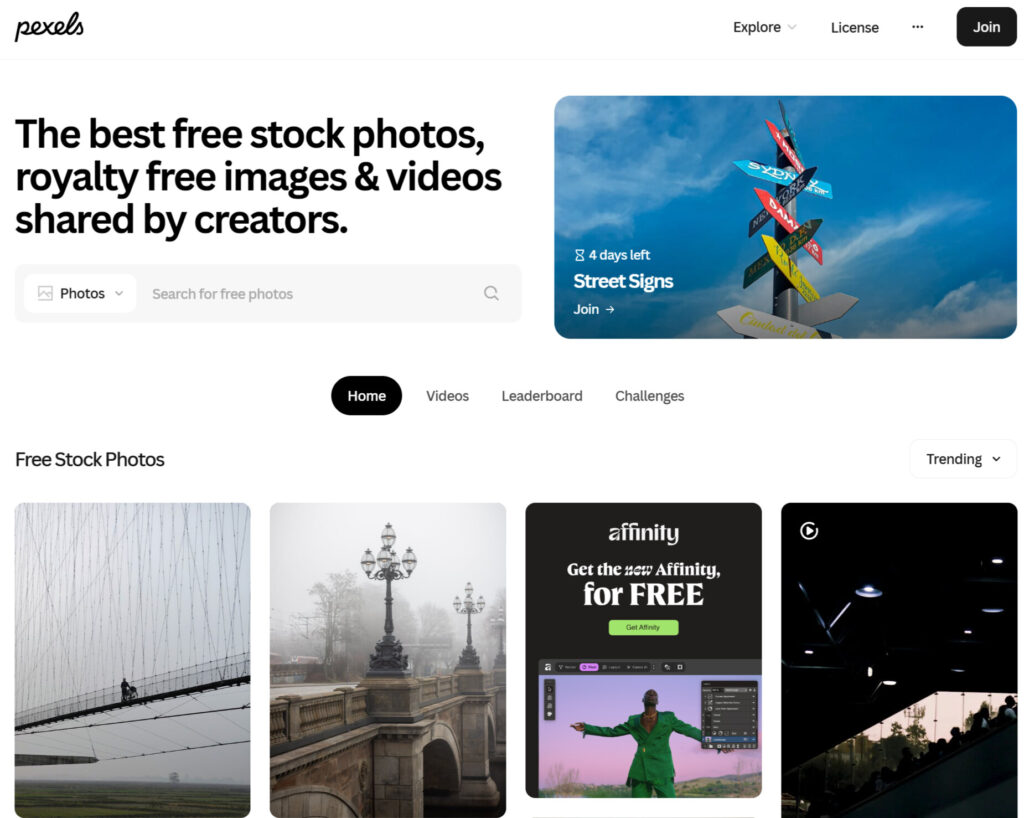The width and height of the screenshot is (1024, 818).
Task: Click the black Join button
Action: coord(986,27)
